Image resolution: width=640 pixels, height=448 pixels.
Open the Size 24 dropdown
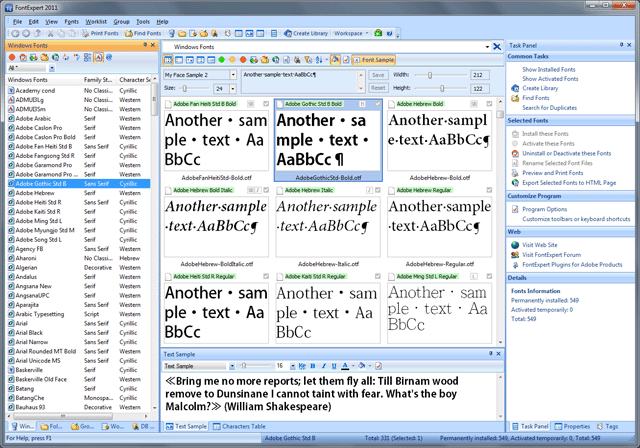233,88
